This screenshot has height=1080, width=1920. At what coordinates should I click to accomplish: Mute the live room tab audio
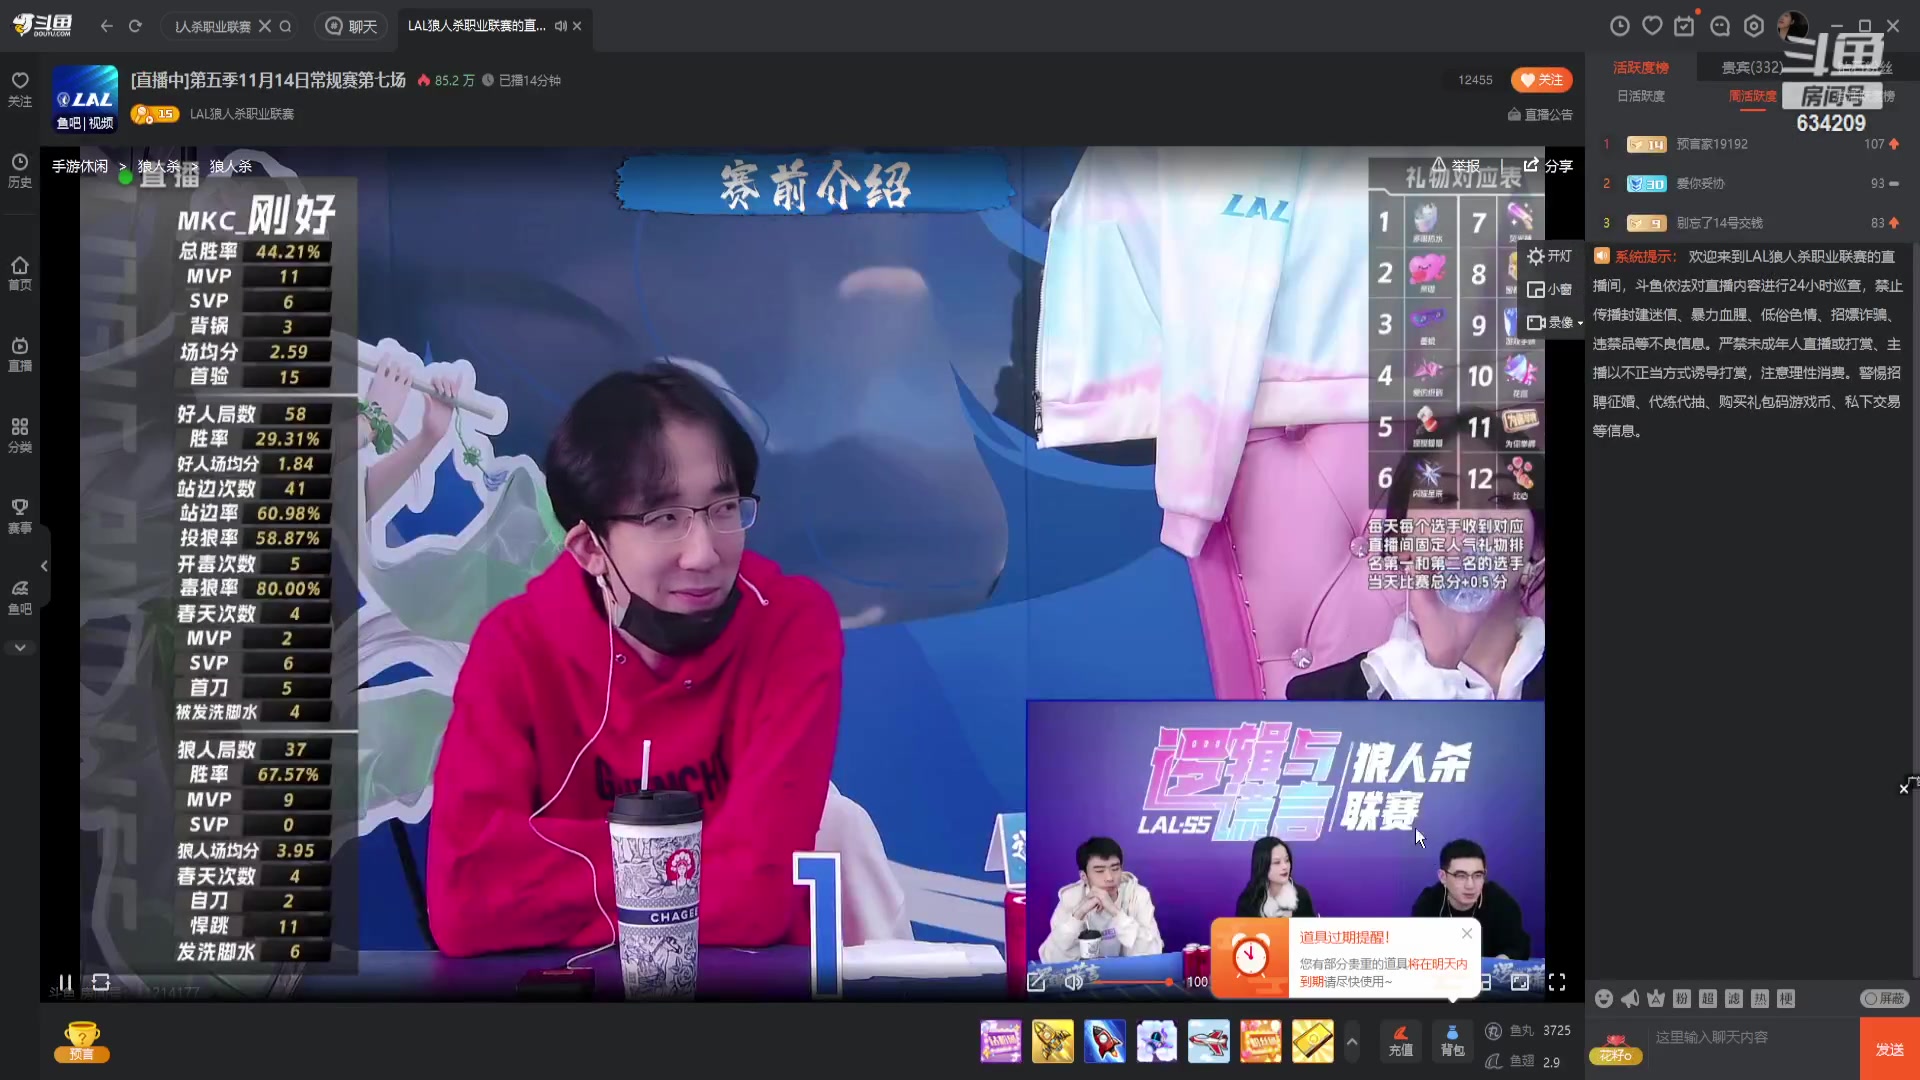561,26
